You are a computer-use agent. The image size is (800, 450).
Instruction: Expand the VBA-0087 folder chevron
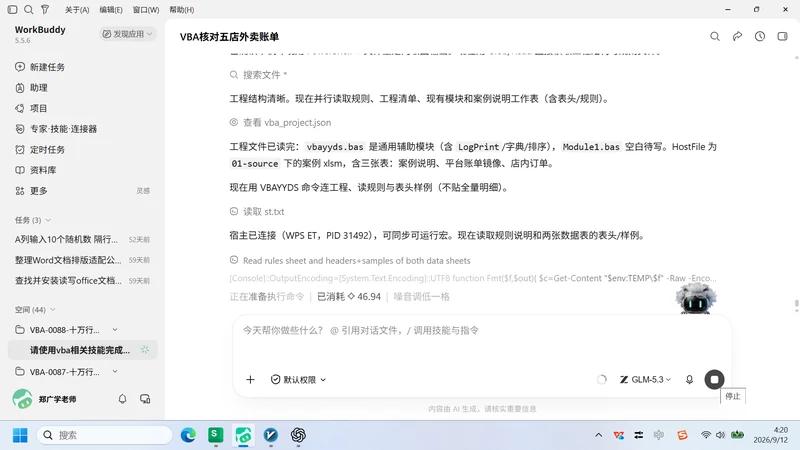pos(115,371)
